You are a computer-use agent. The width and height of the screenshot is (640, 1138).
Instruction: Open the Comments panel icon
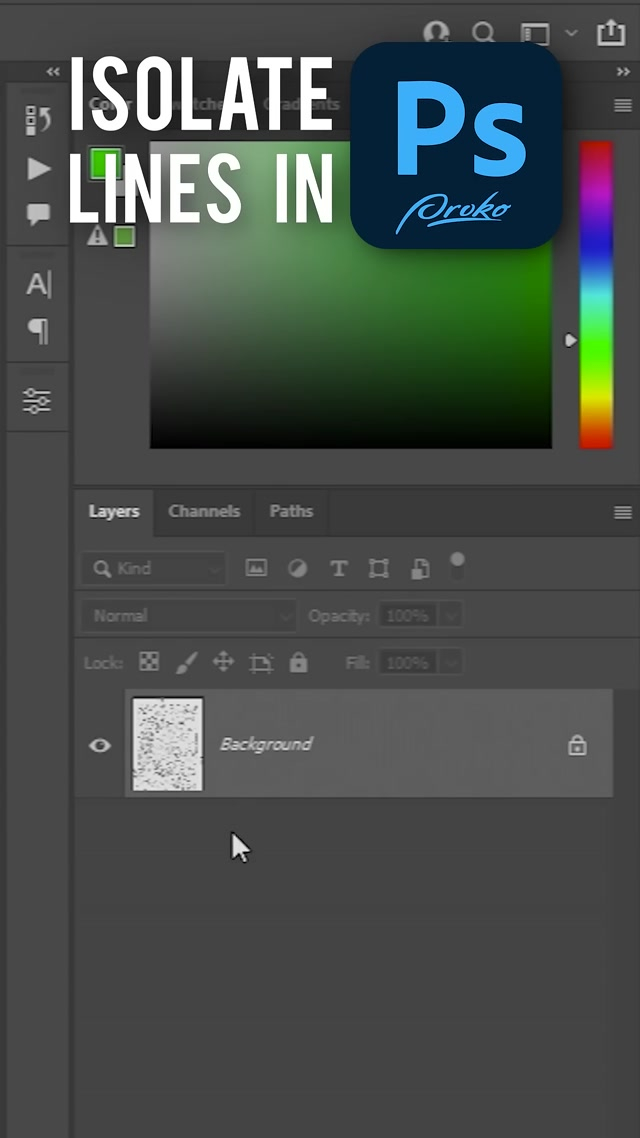click(38, 215)
